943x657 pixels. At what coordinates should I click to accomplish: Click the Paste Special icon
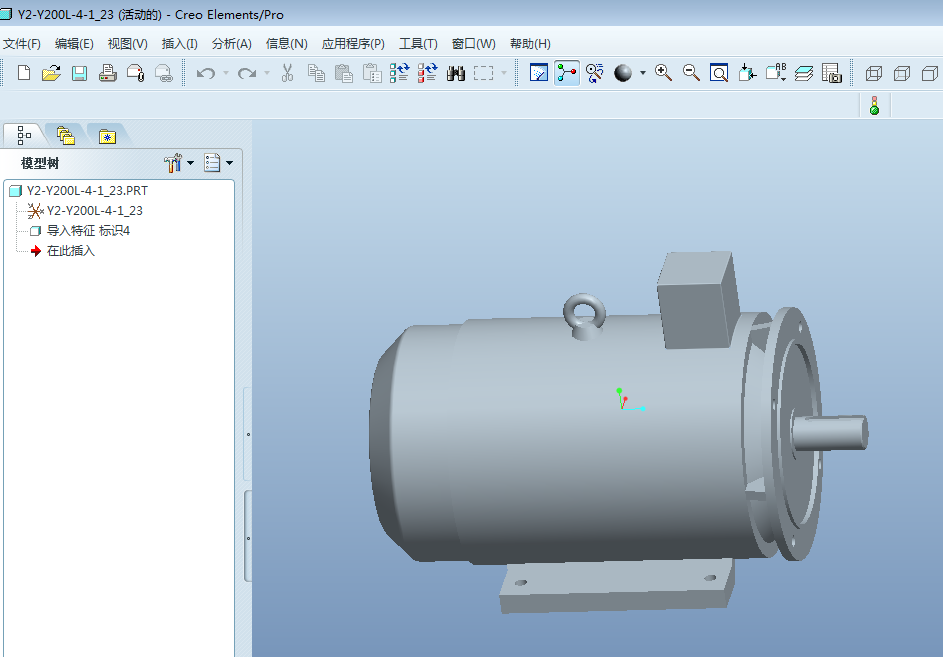pos(372,73)
